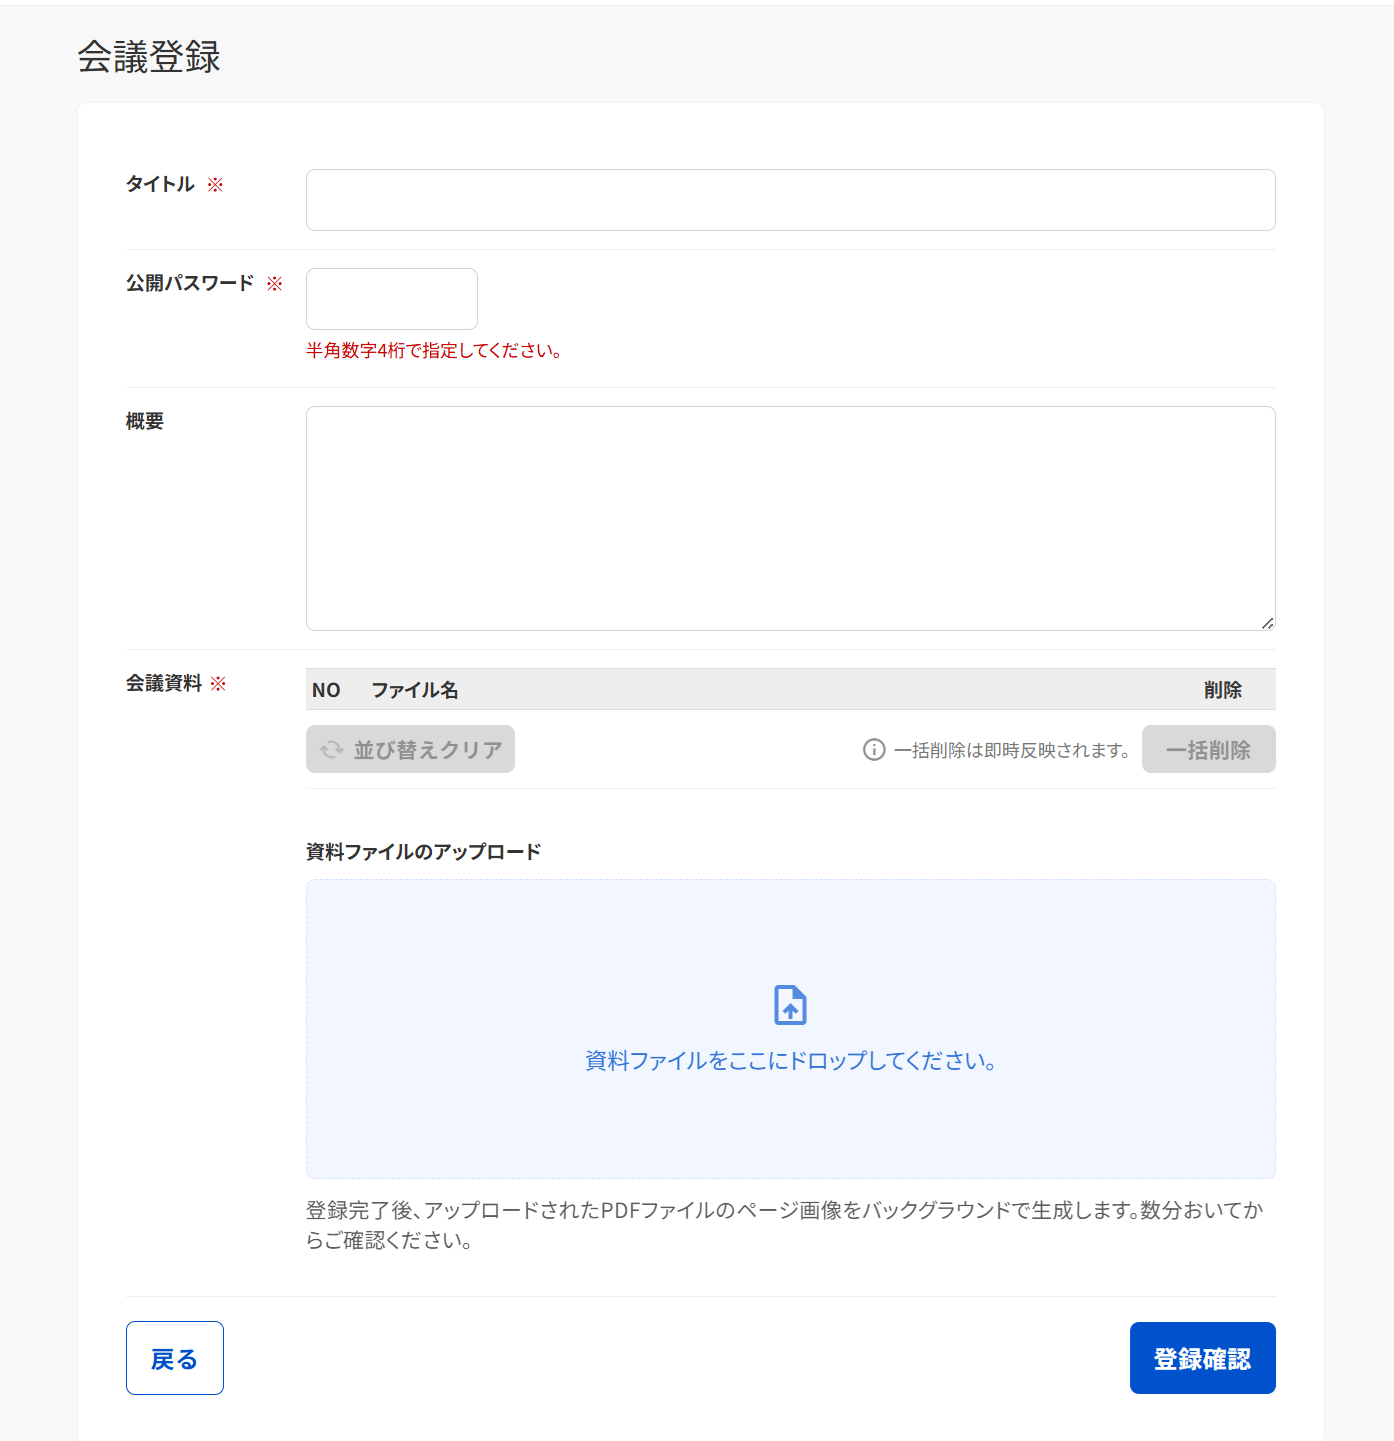Click the 登録確認 button
The width and height of the screenshot is (1394, 1441).
pos(1202,1358)
